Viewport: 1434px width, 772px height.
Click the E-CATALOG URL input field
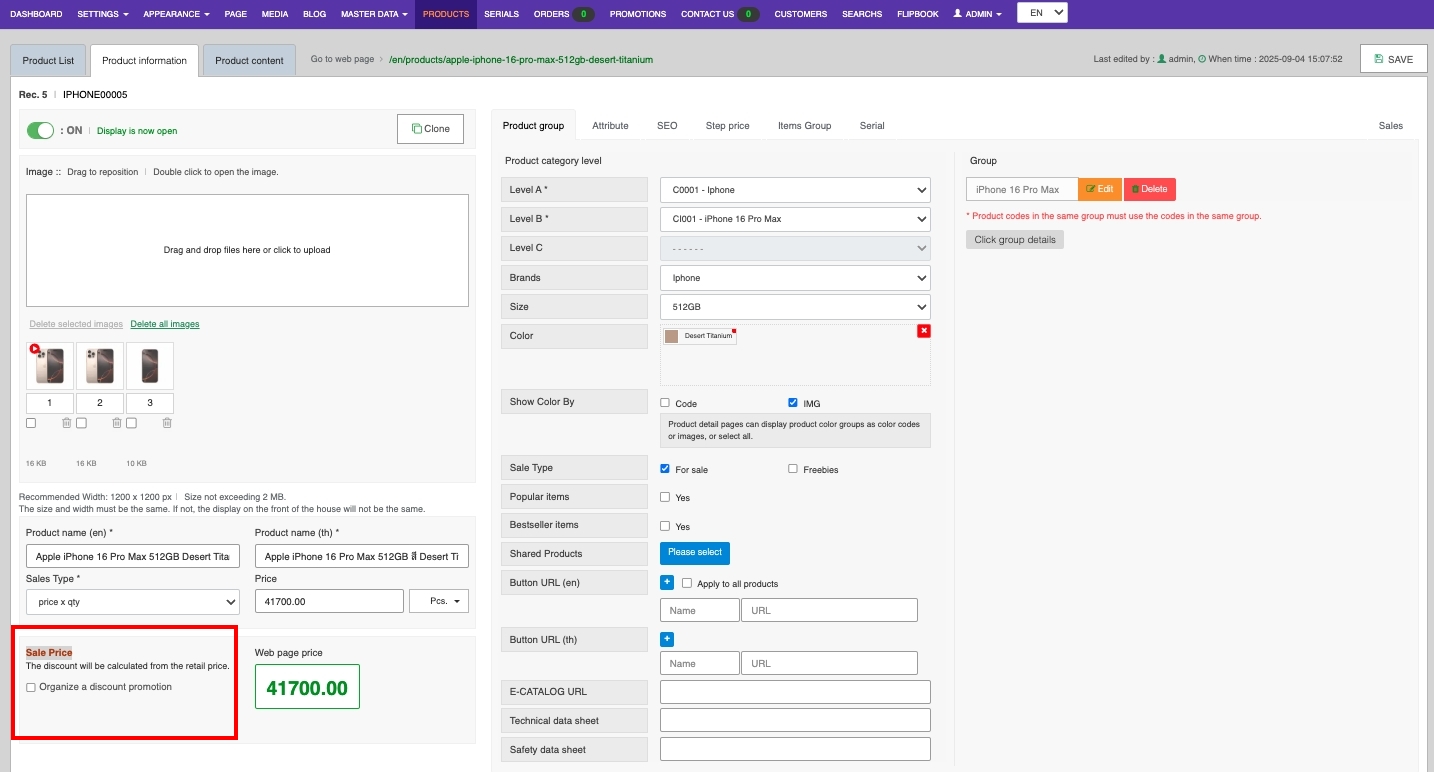pos(795,692)
